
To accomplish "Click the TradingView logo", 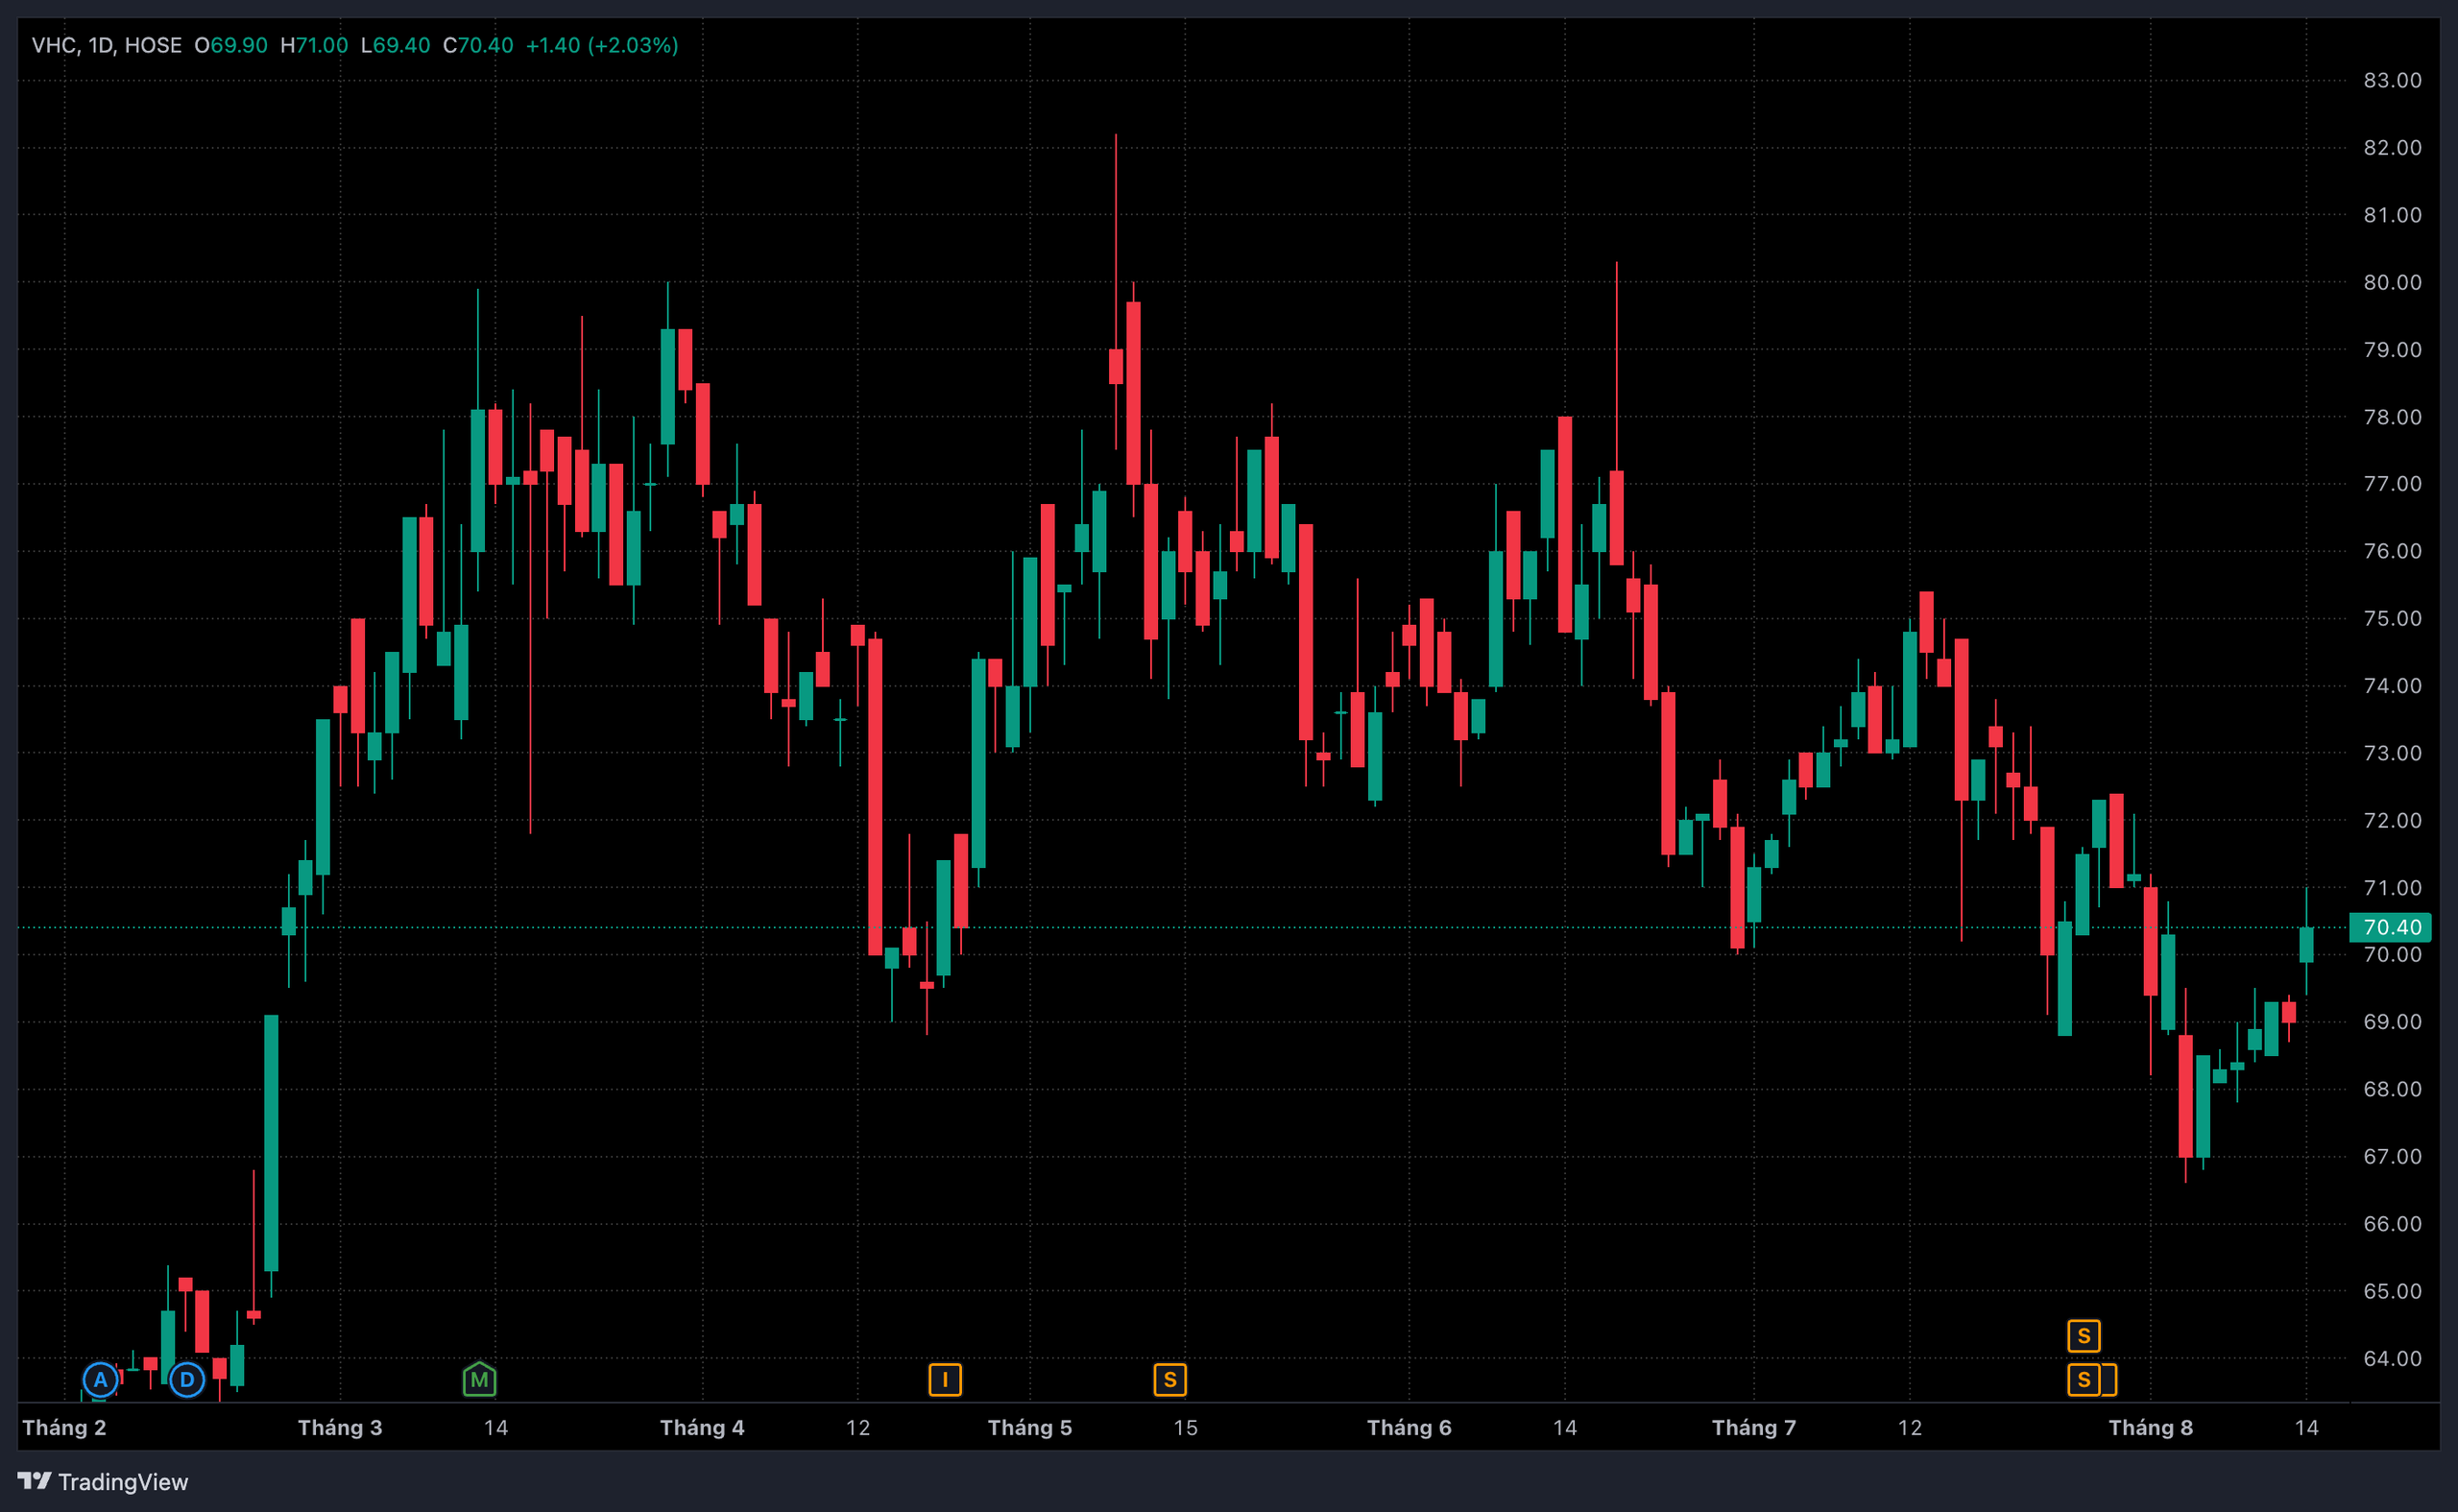I will coord(103,1481).
